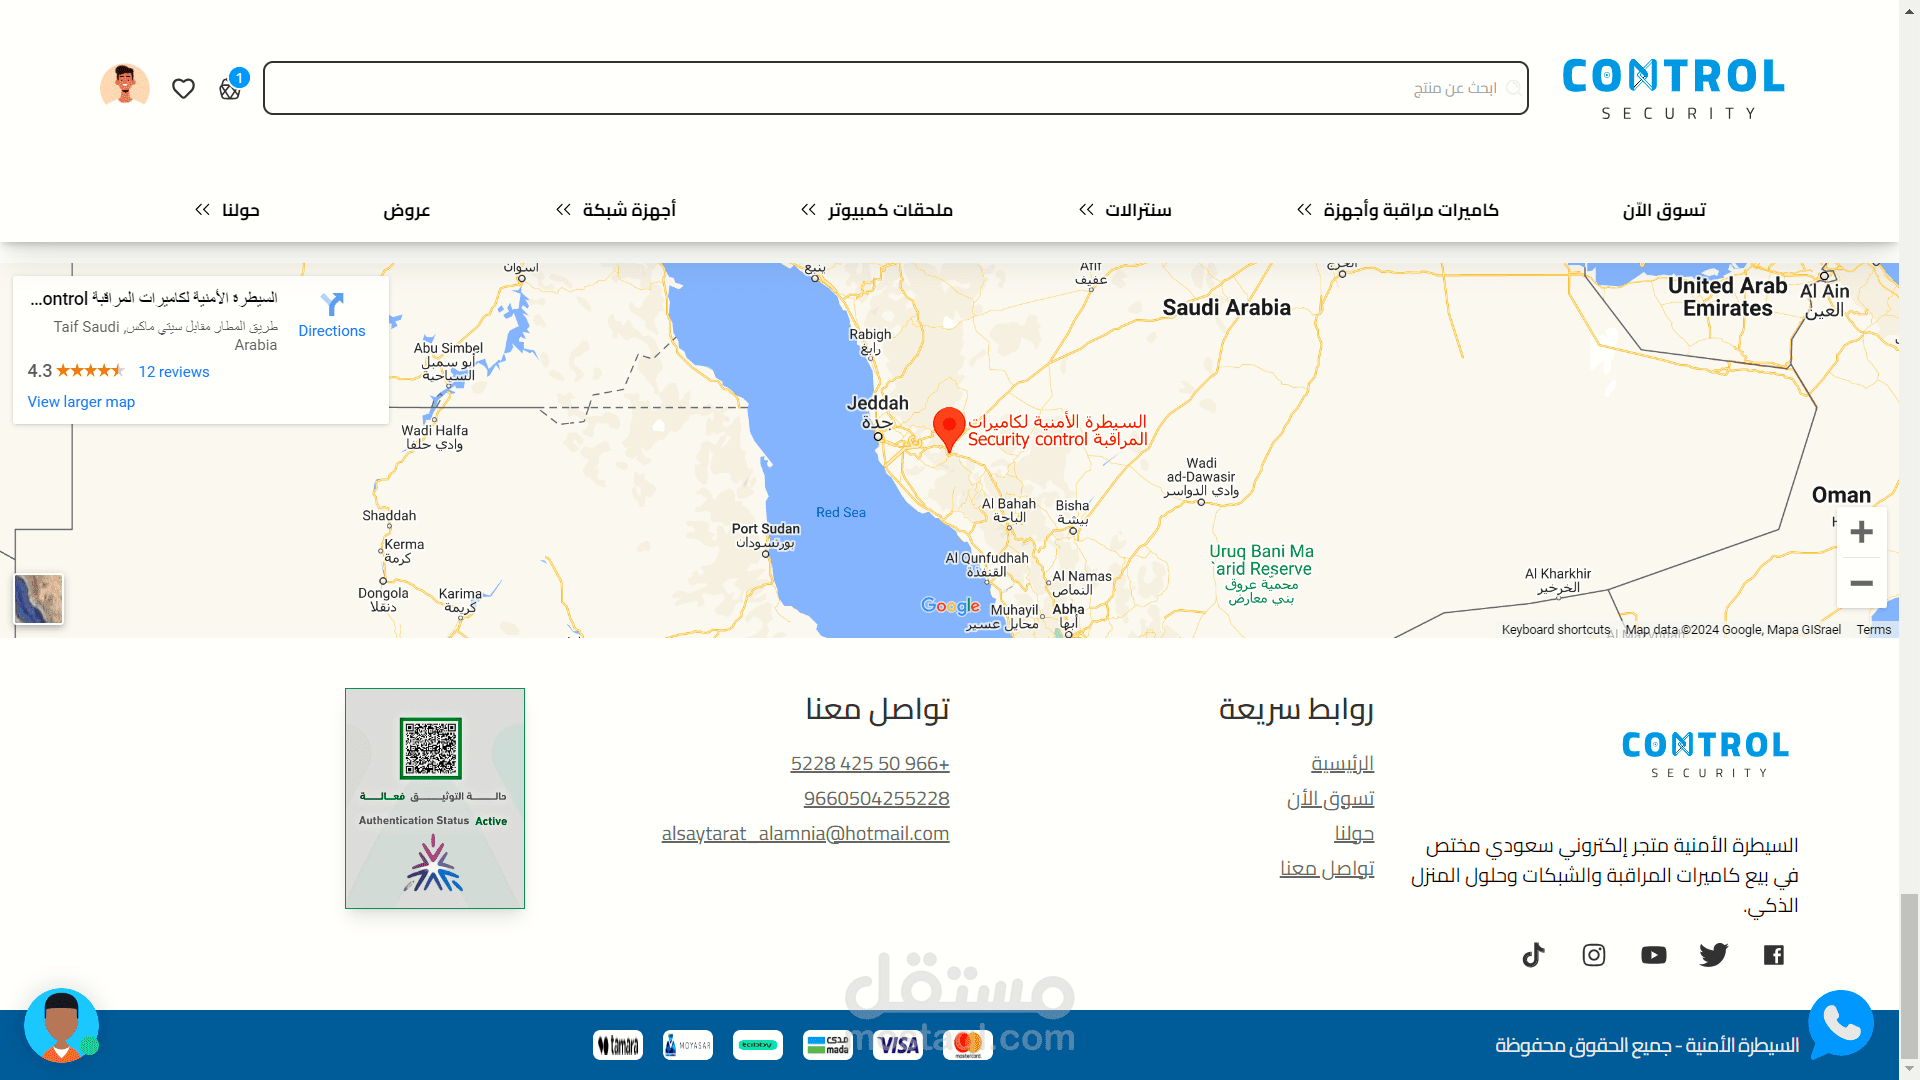Open the Twitter social icon
The height and width of the screenshot is (1080, 1920).
(x=1713, y=955)
